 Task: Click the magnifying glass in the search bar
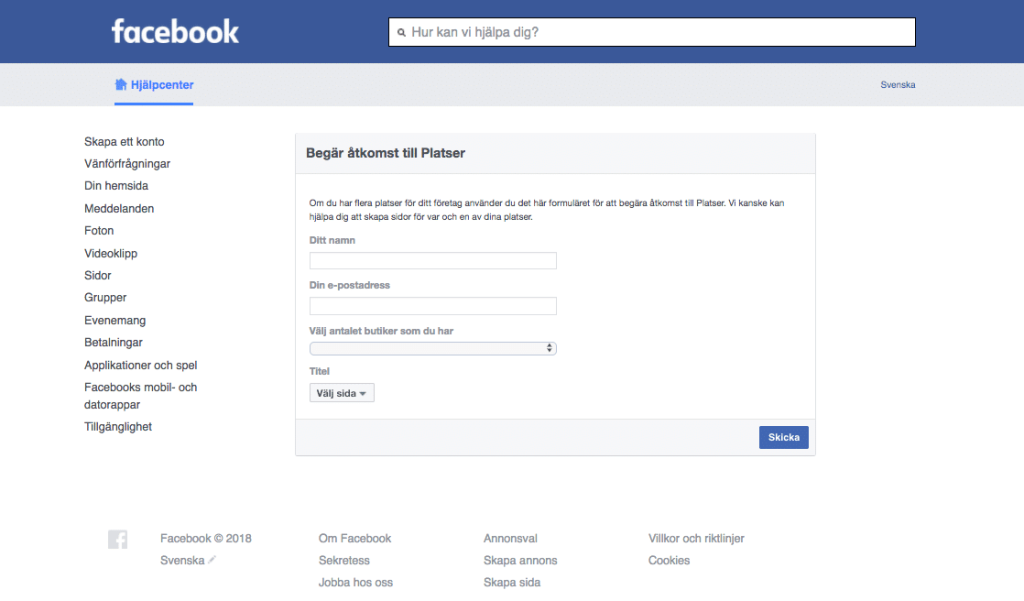404,31
